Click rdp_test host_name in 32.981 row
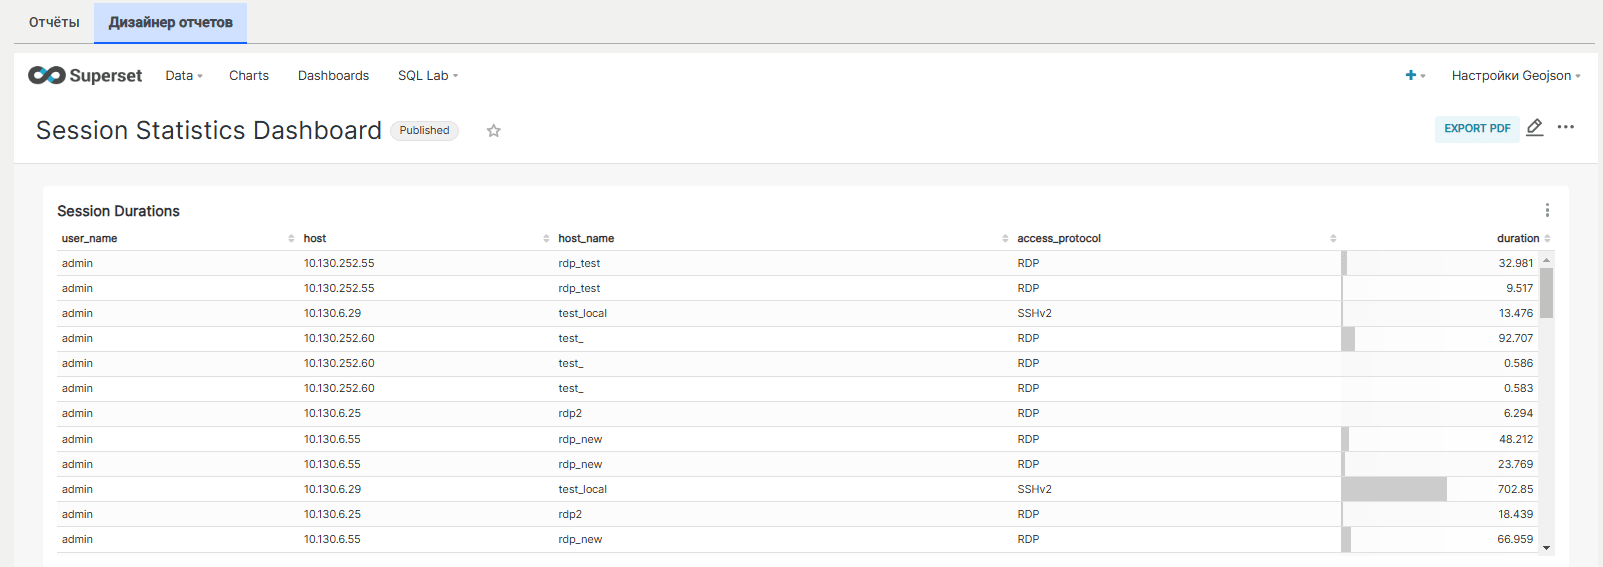Screen dimensions: 1603x567 (x=579, y=263)
